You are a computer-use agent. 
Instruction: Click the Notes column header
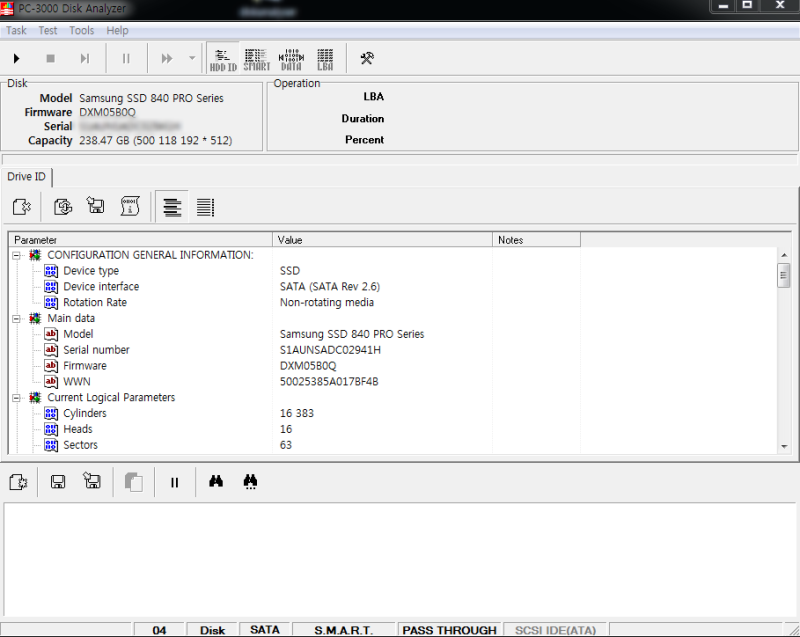pyautogui.click(x=536, y=240)
